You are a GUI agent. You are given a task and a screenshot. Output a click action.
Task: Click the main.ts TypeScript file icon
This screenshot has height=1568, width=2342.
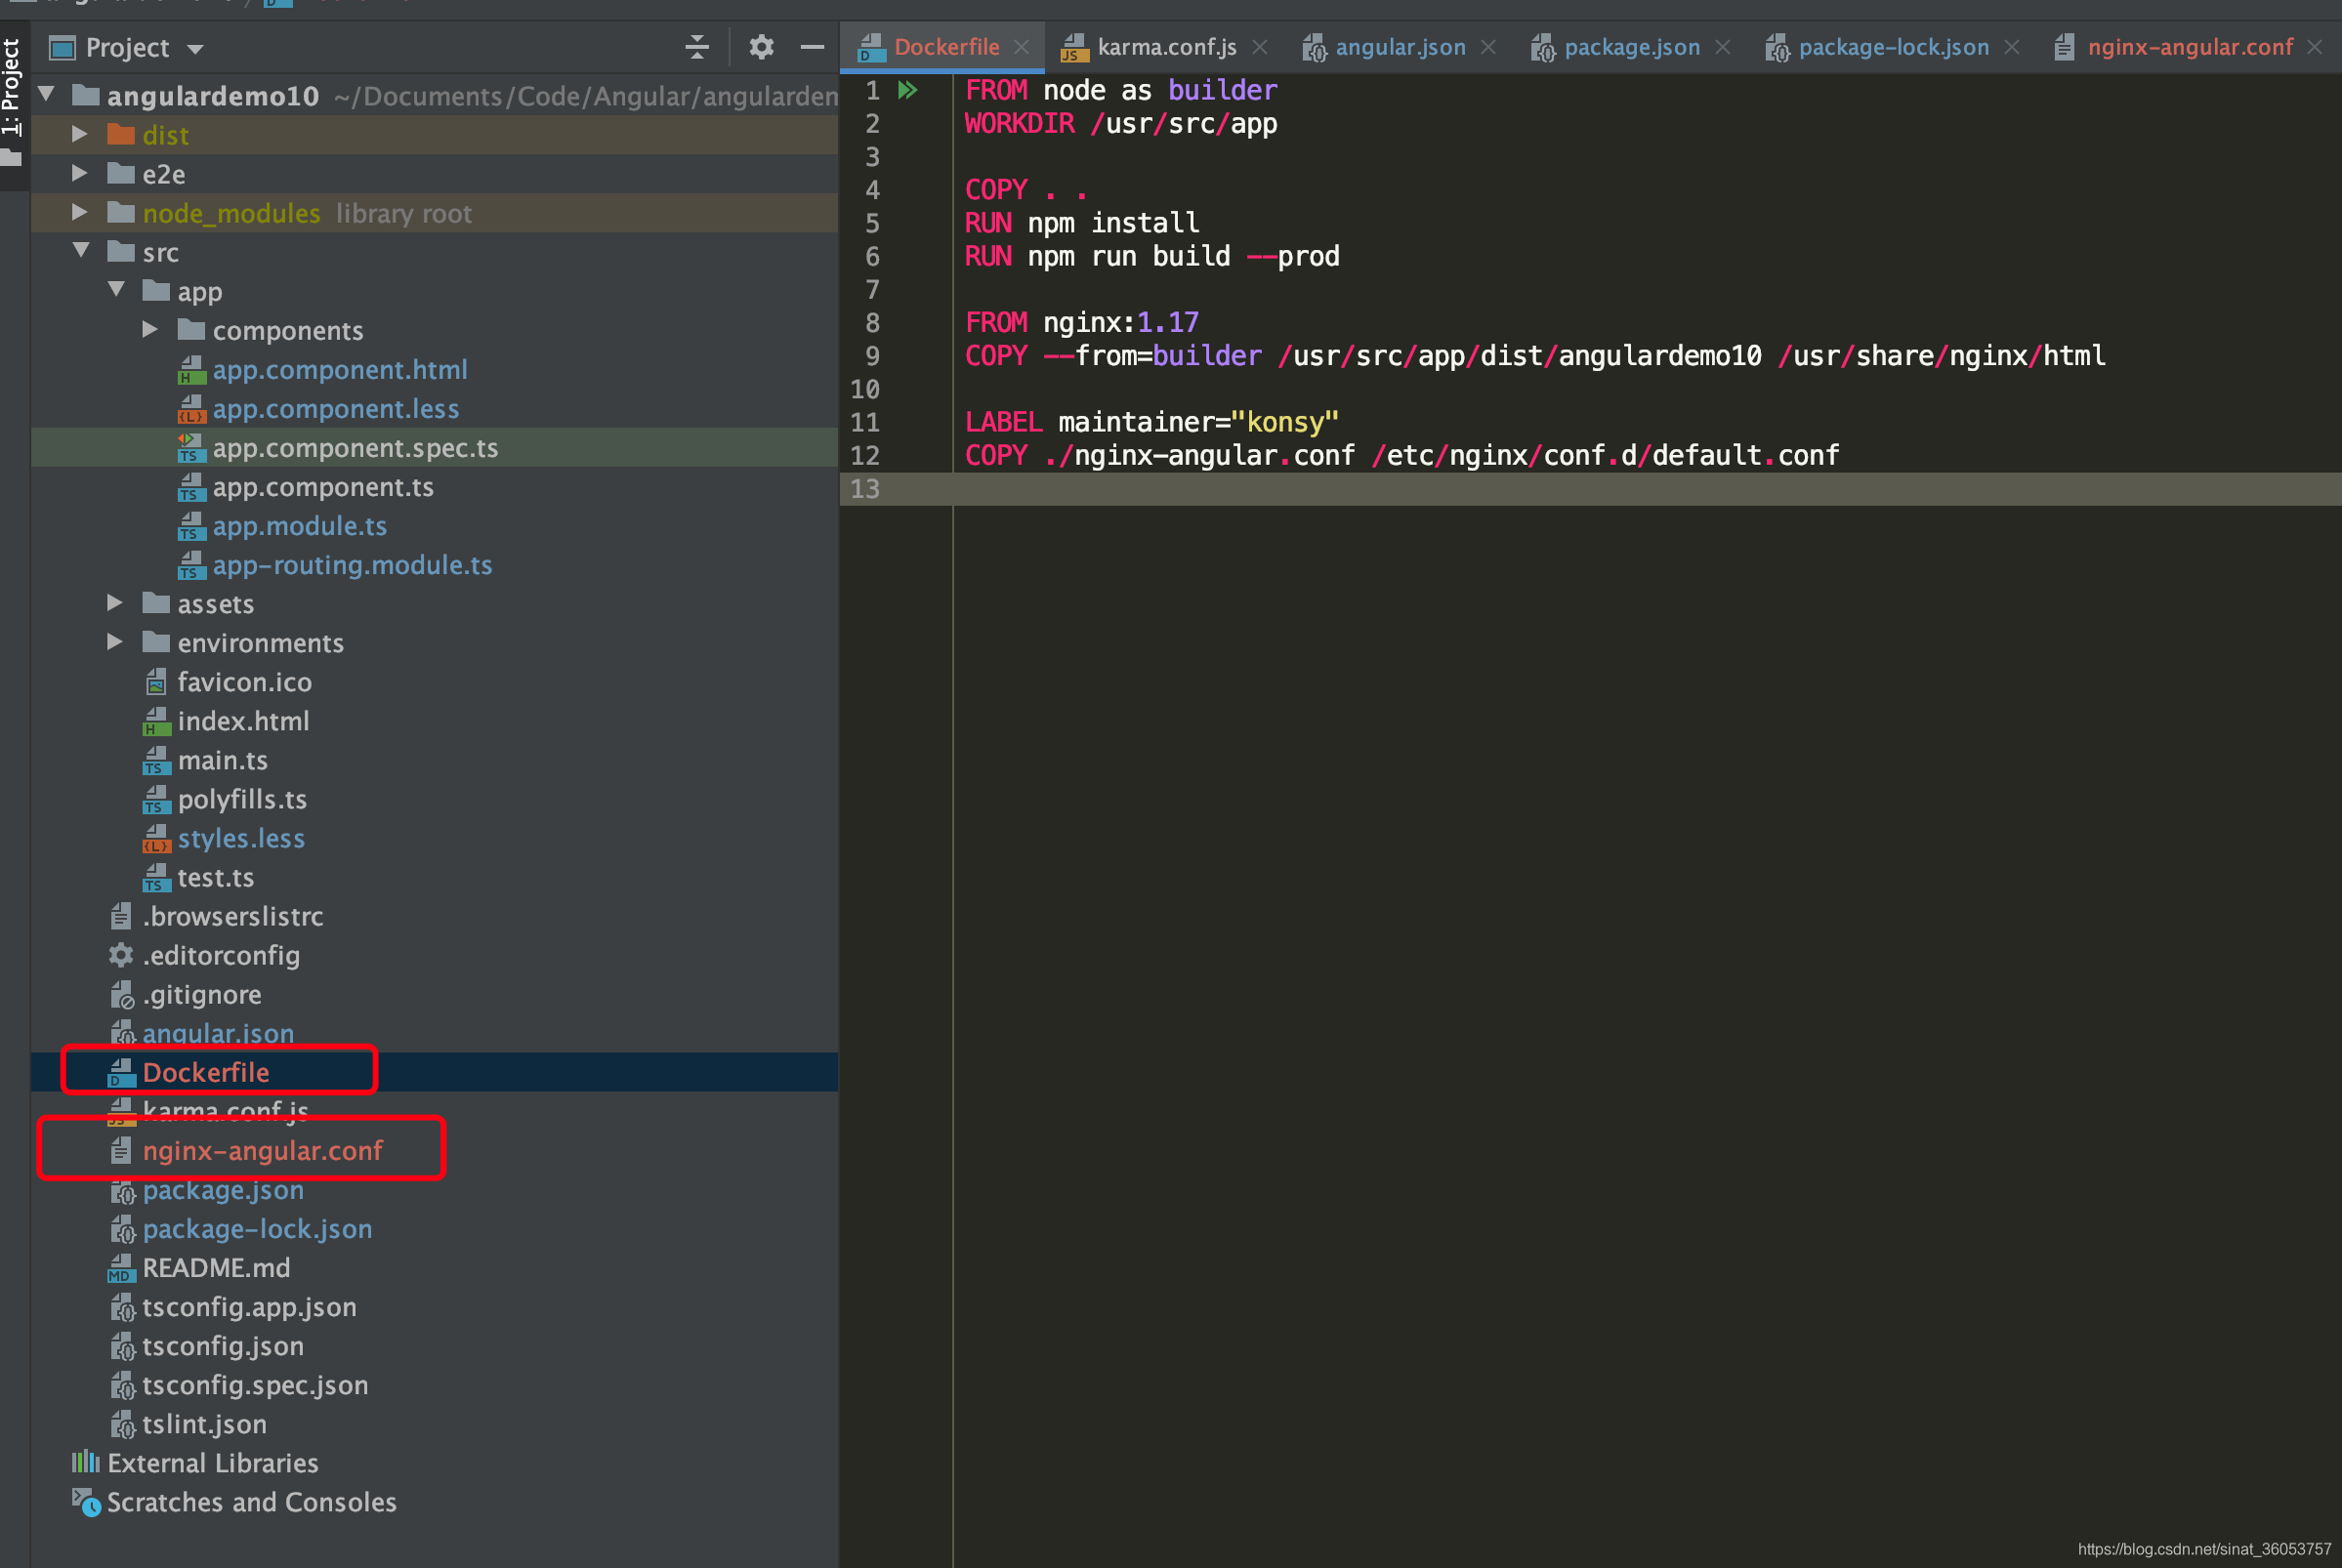click(156, 760)
